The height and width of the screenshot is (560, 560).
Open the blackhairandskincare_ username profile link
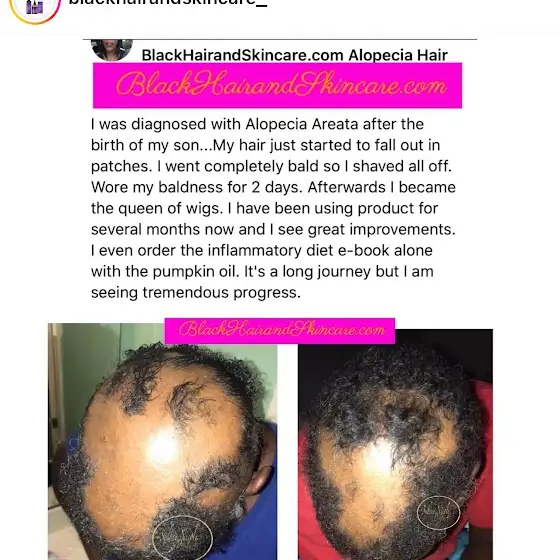point(168,3)
